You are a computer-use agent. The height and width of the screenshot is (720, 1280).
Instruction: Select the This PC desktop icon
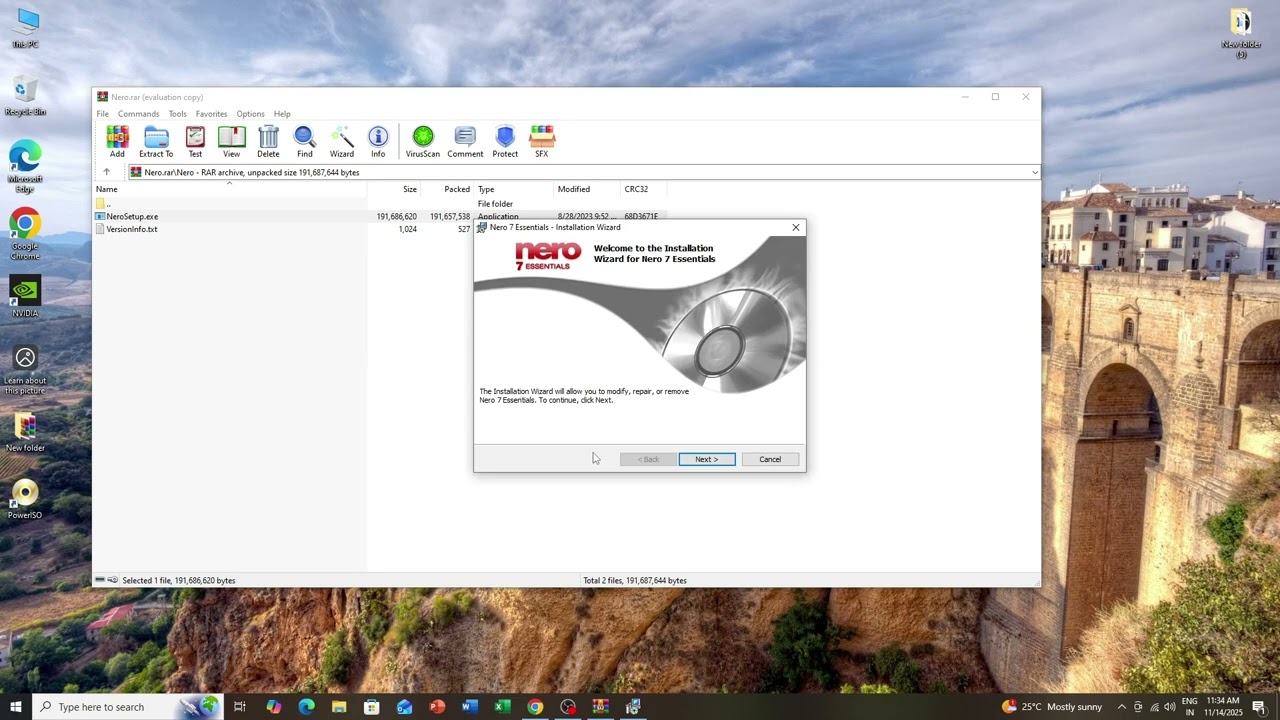coord(25,29)
